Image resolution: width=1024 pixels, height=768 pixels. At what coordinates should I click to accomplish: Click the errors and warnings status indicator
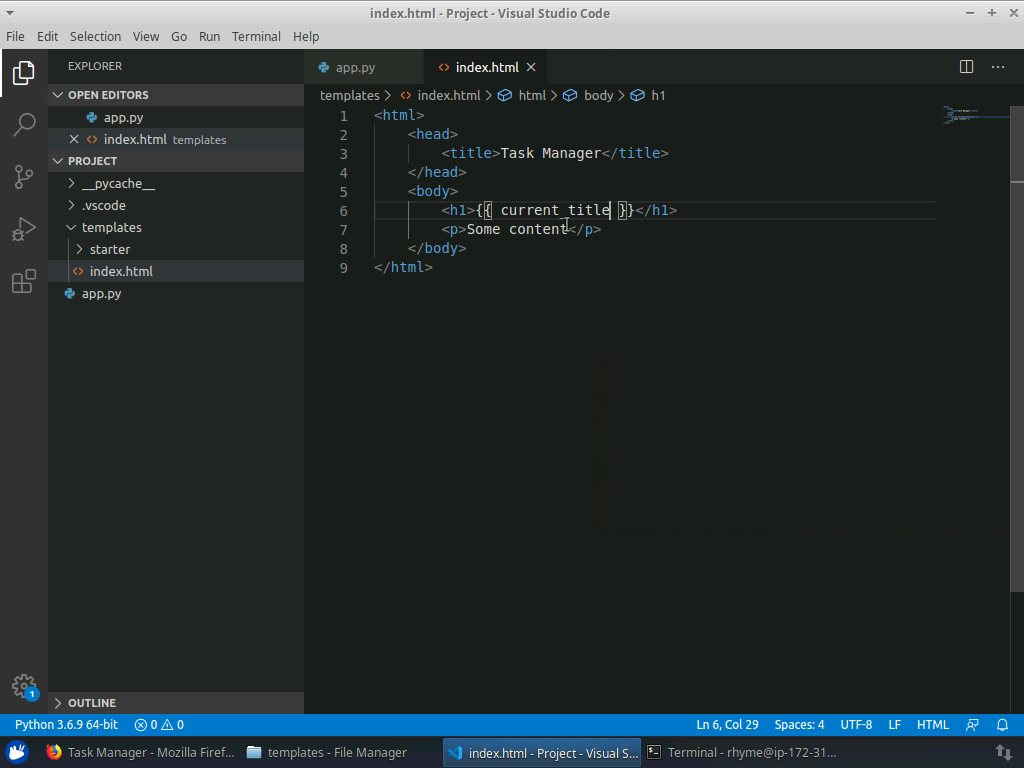159,724
